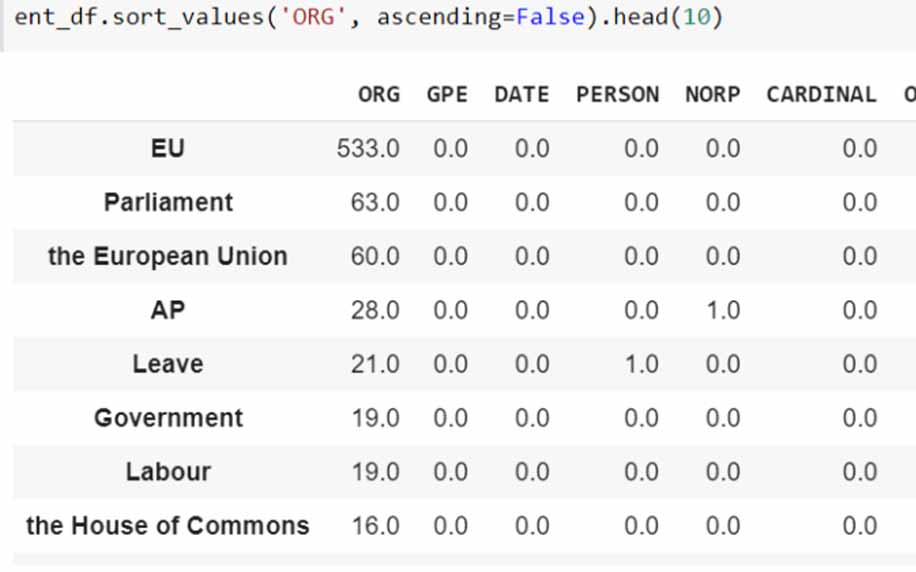The width and height of the screenshot is (916, 572).
Task: Click the NORP 0.0 value in House of Commons row
Action: (x=723, y=526)
